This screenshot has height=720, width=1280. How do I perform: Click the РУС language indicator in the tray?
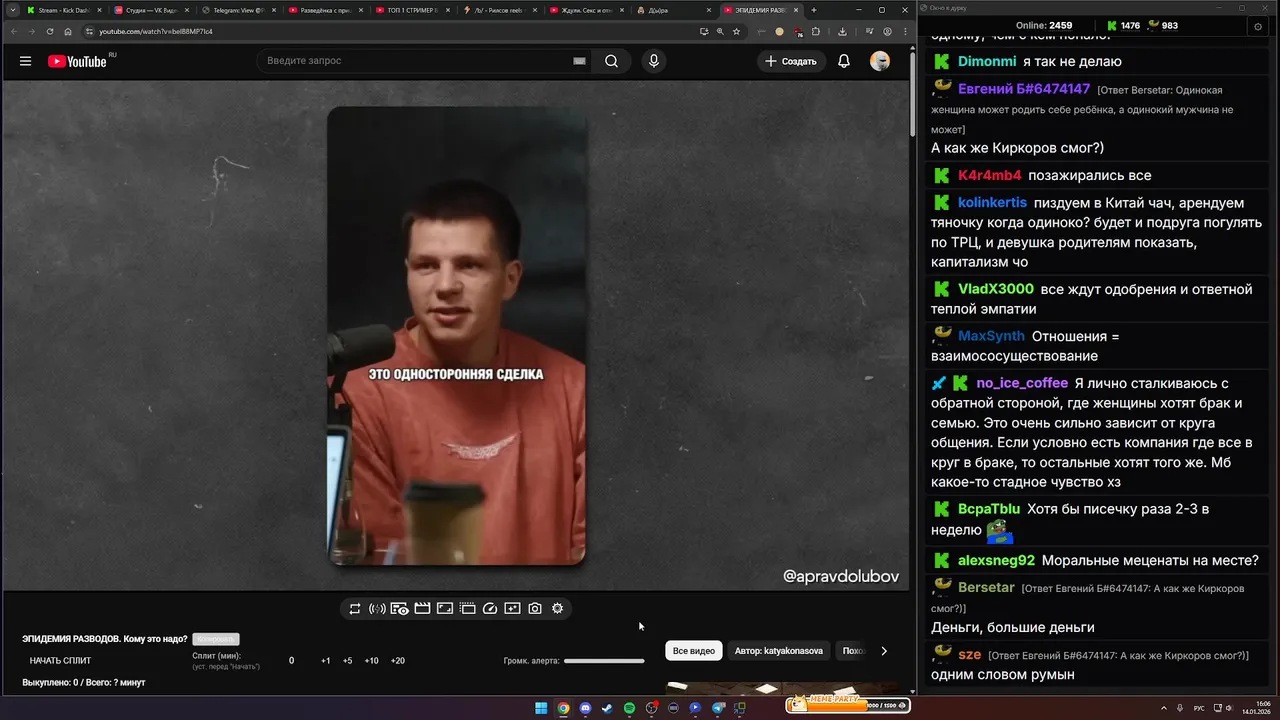click(1199, 708)
